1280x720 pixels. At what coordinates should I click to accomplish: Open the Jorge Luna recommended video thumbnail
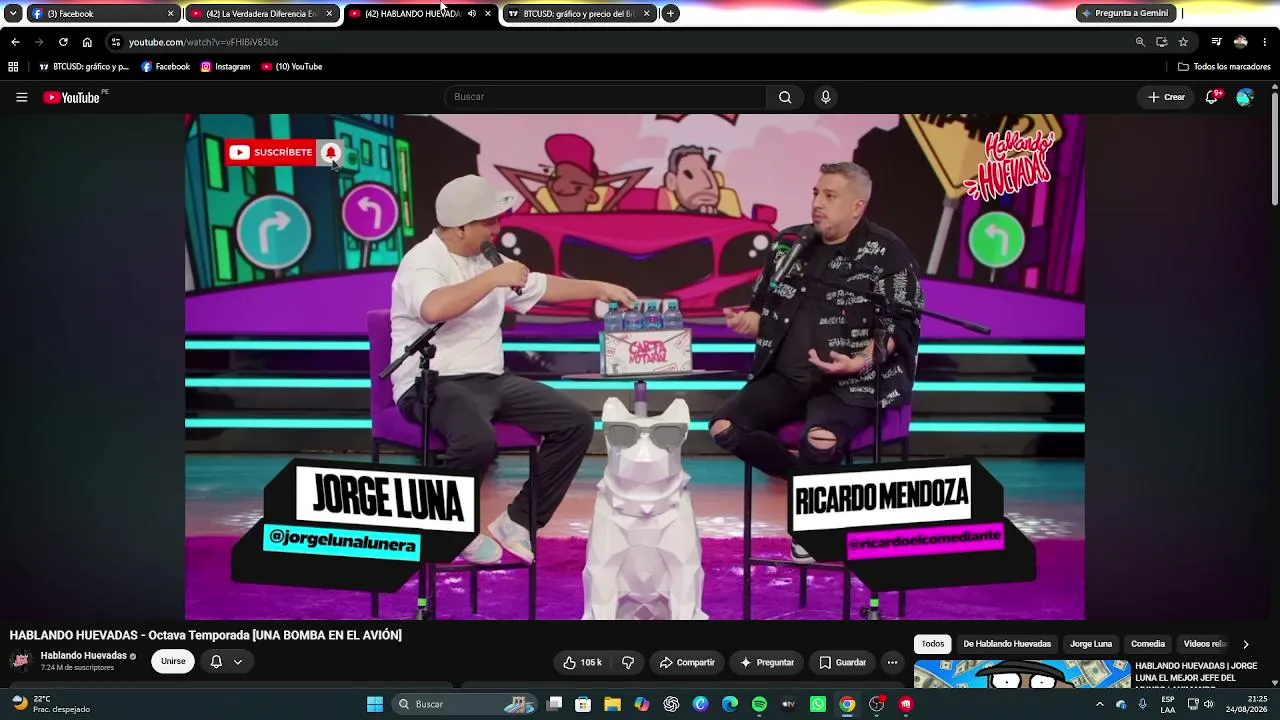coord(1022,675)
